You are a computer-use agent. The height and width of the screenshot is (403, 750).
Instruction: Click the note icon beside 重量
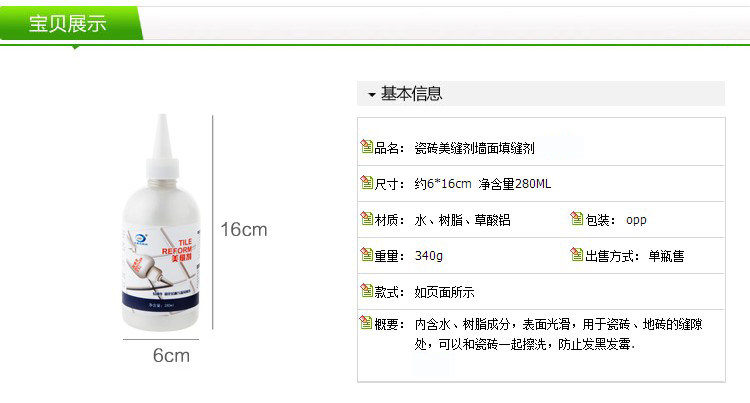click(x=367, y=254)
